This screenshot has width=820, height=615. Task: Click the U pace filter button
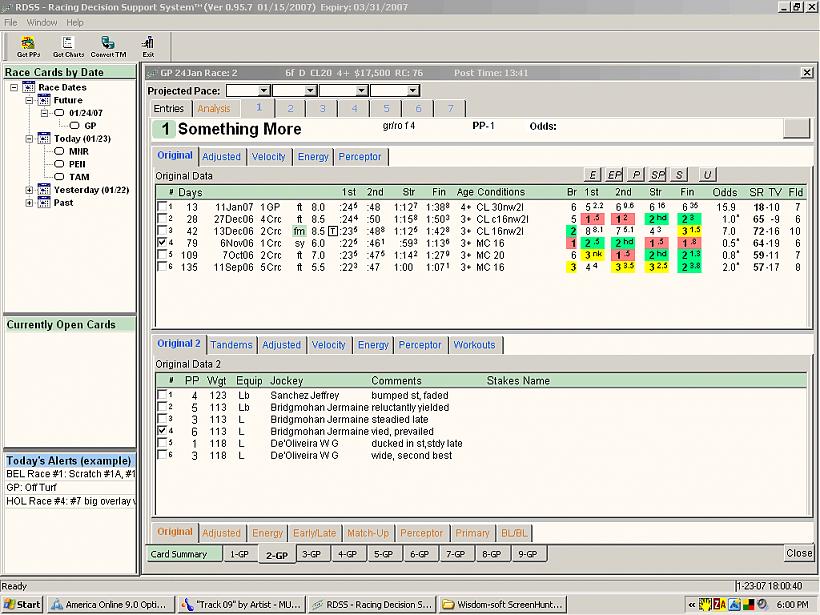(x=707, y=175)
